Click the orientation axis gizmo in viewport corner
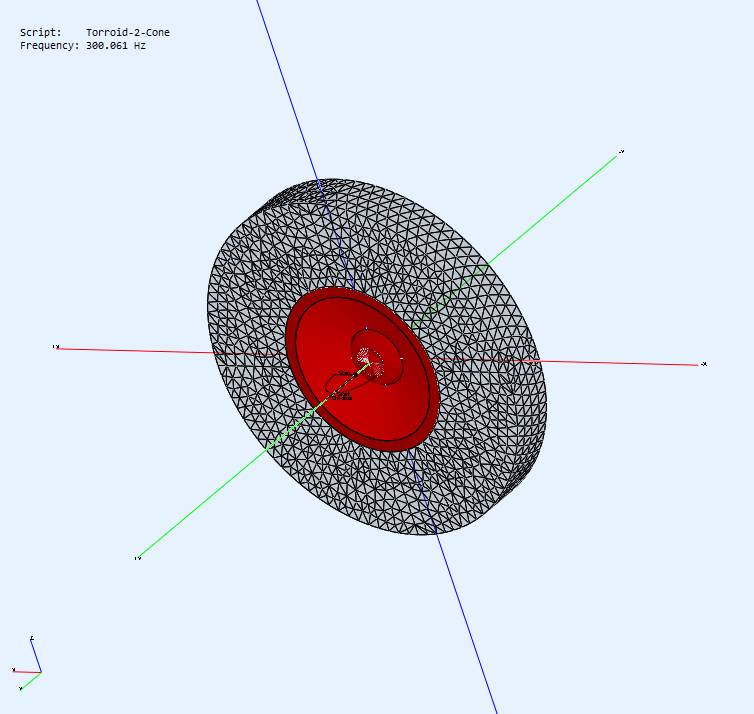This screenshot has width=754, height=714. [x=26, y=664]
